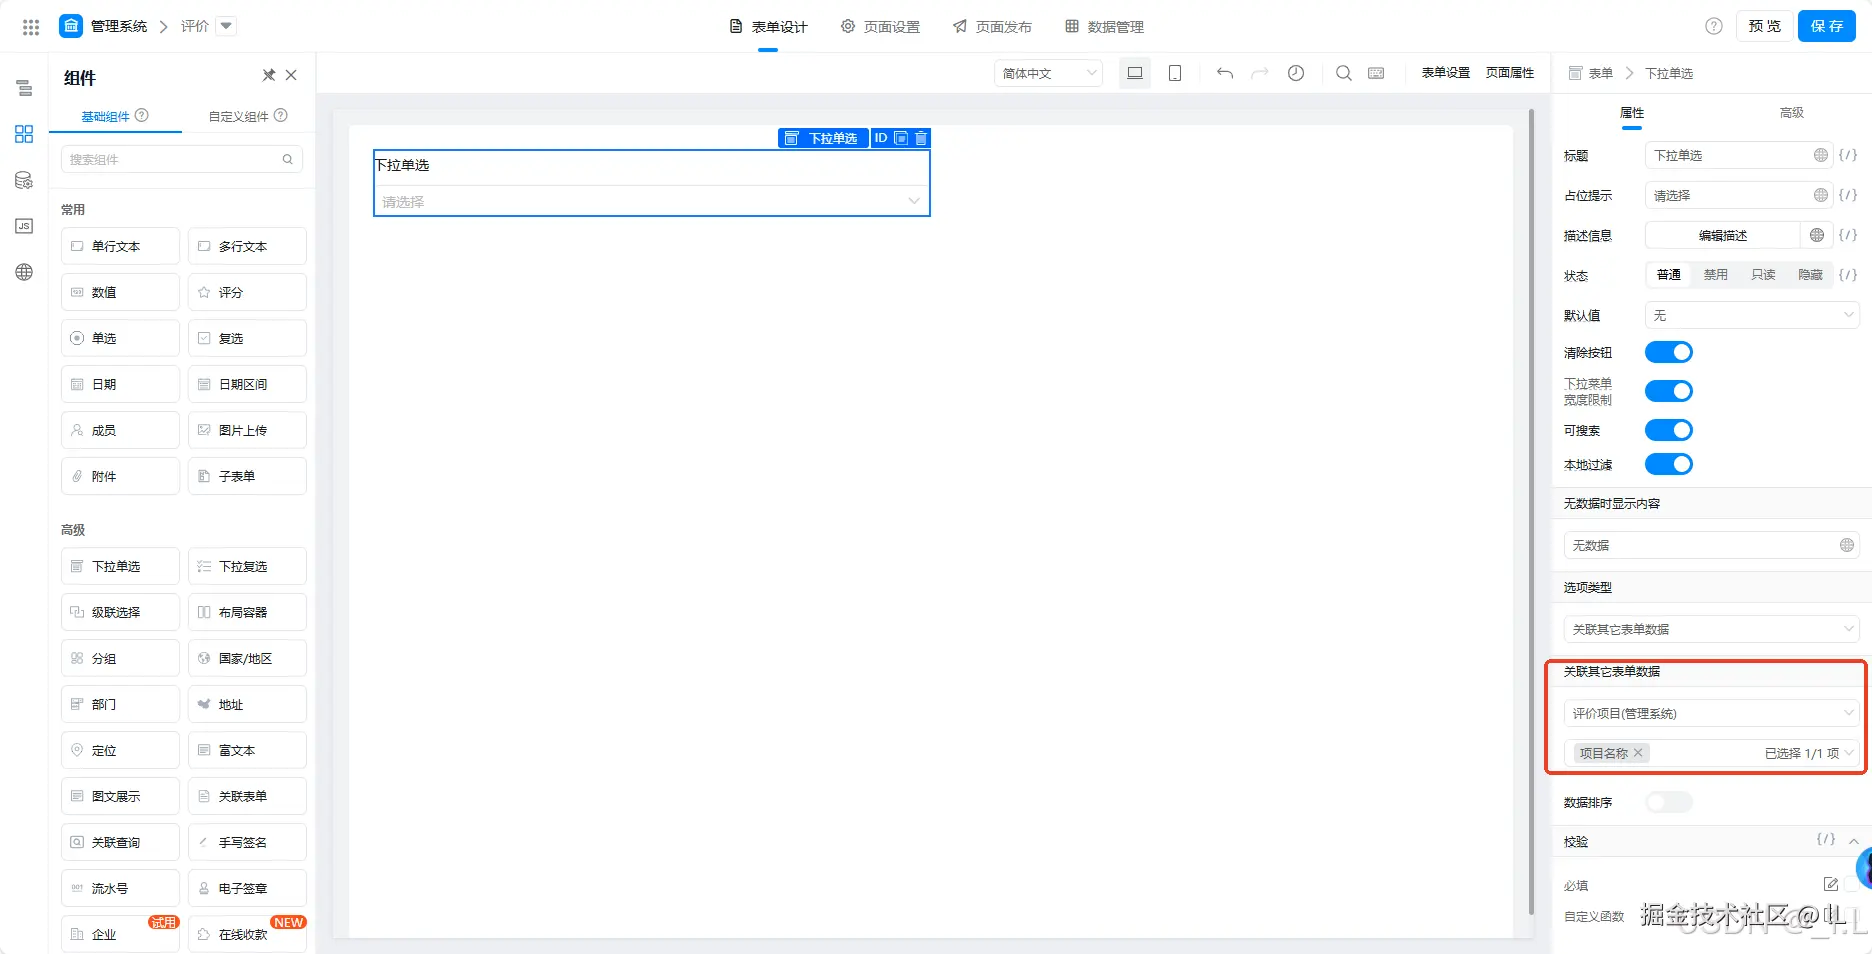Switch to 数据管理 tab
The image size is (1872, 954).
coord(1104,27)
